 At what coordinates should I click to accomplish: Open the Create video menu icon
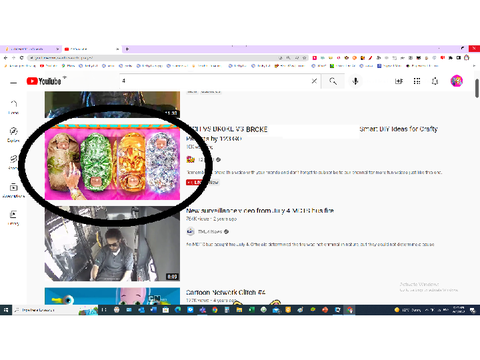point(399,81)
